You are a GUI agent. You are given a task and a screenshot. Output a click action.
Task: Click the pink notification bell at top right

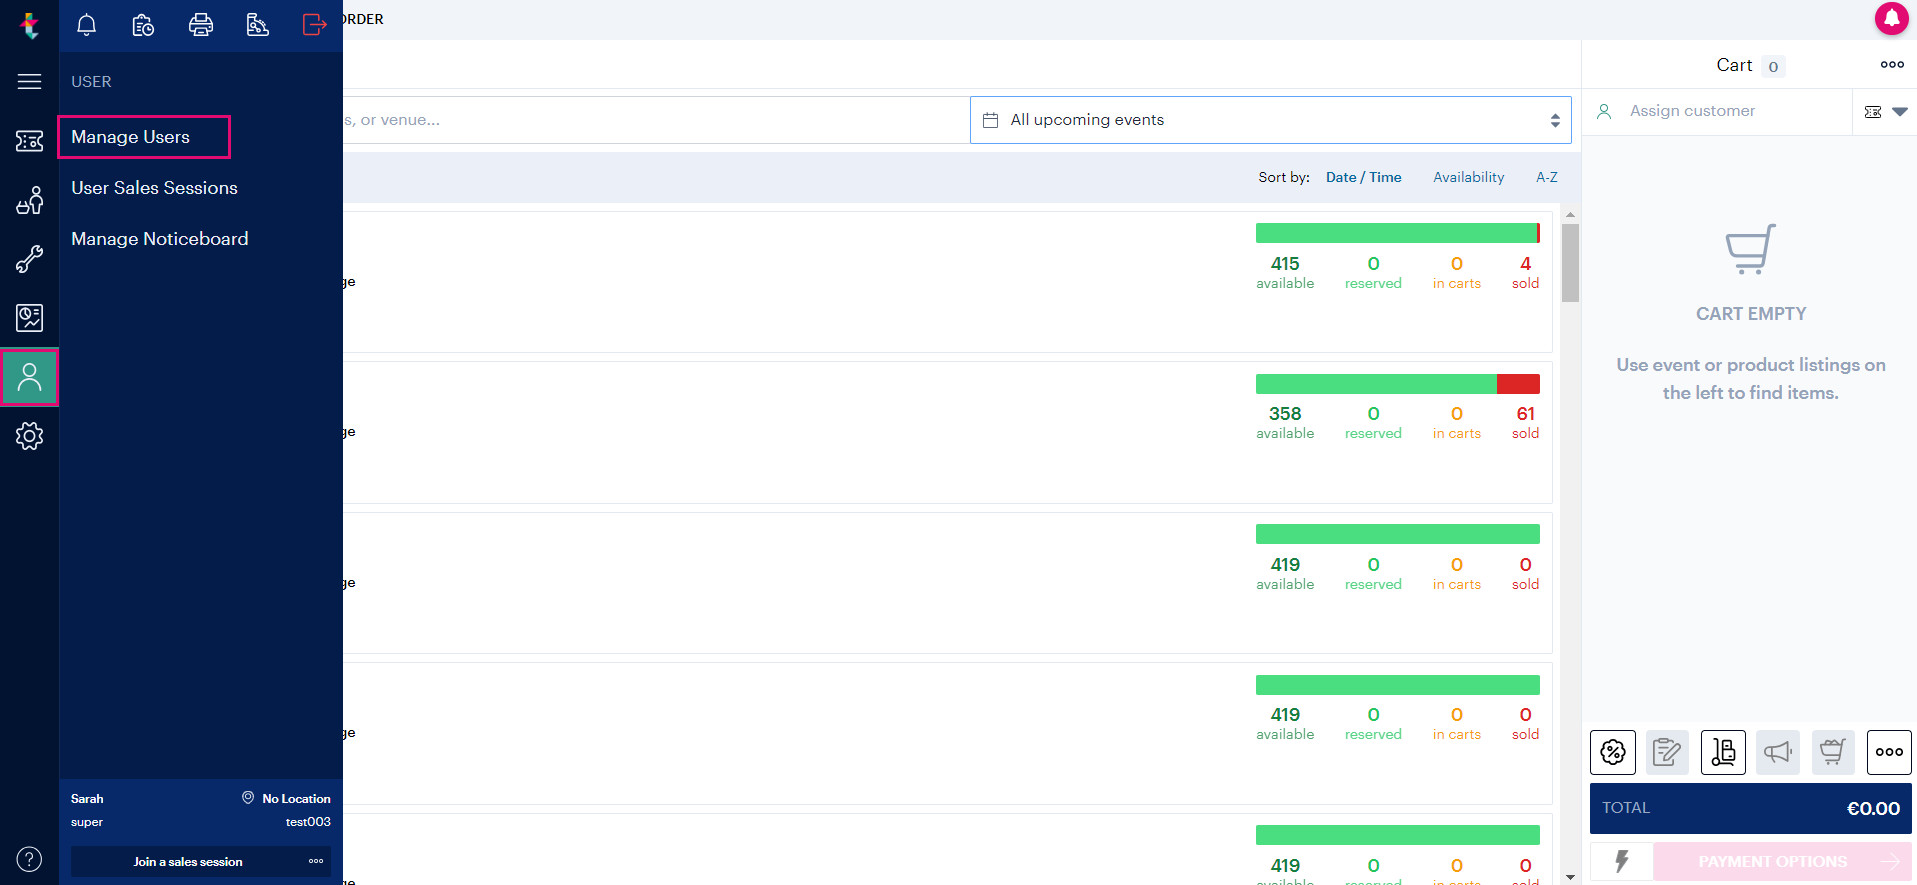[x=1891, y=18]
